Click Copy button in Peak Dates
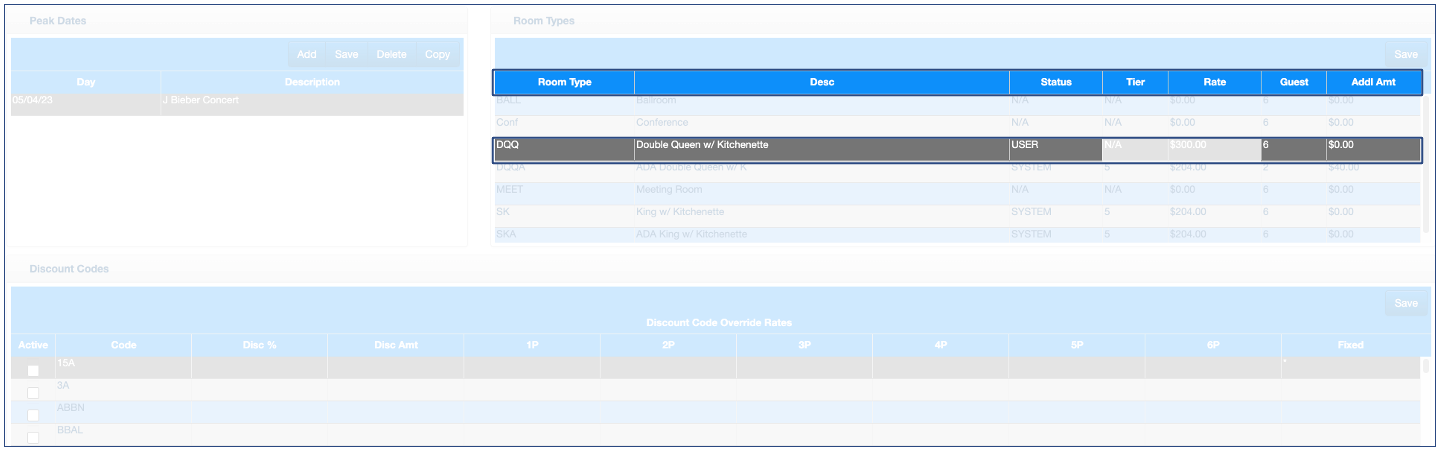Viewport: 1440px width, 451px height. pos(437,55)
